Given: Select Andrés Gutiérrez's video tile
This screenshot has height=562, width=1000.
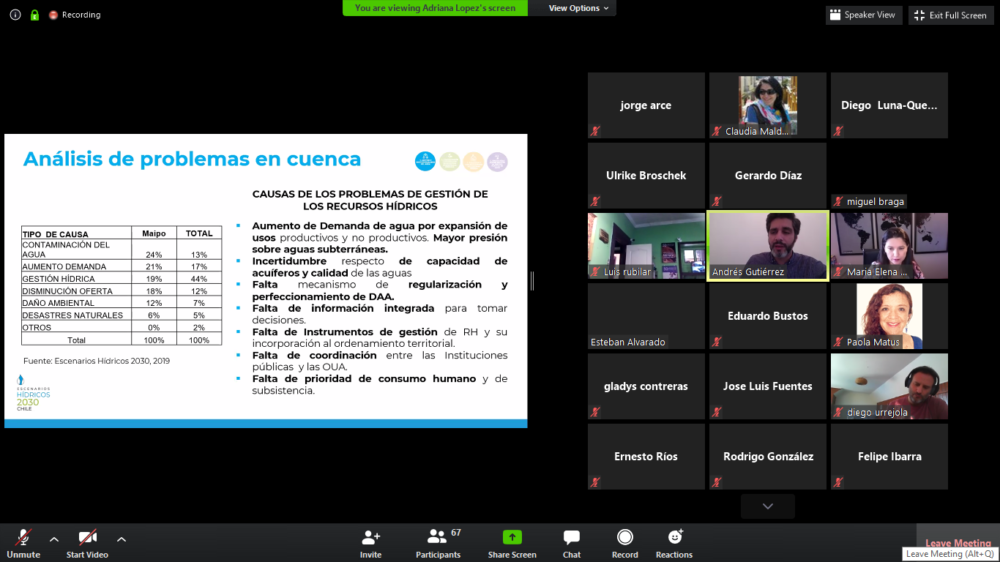Looking at the screenshot, I should 768,245.
